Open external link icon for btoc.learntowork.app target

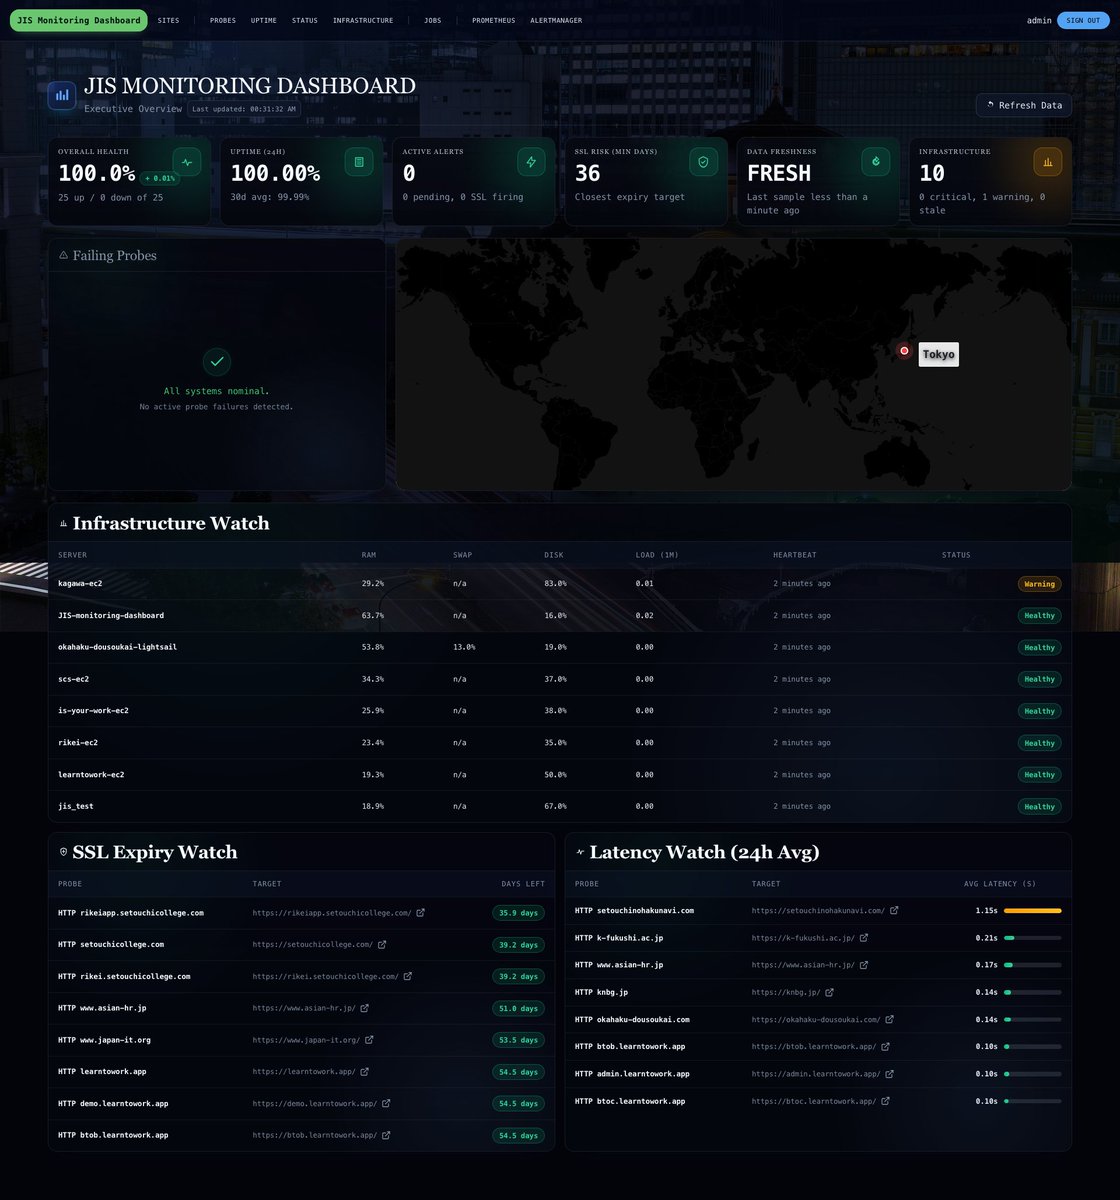click(885, 1101)
